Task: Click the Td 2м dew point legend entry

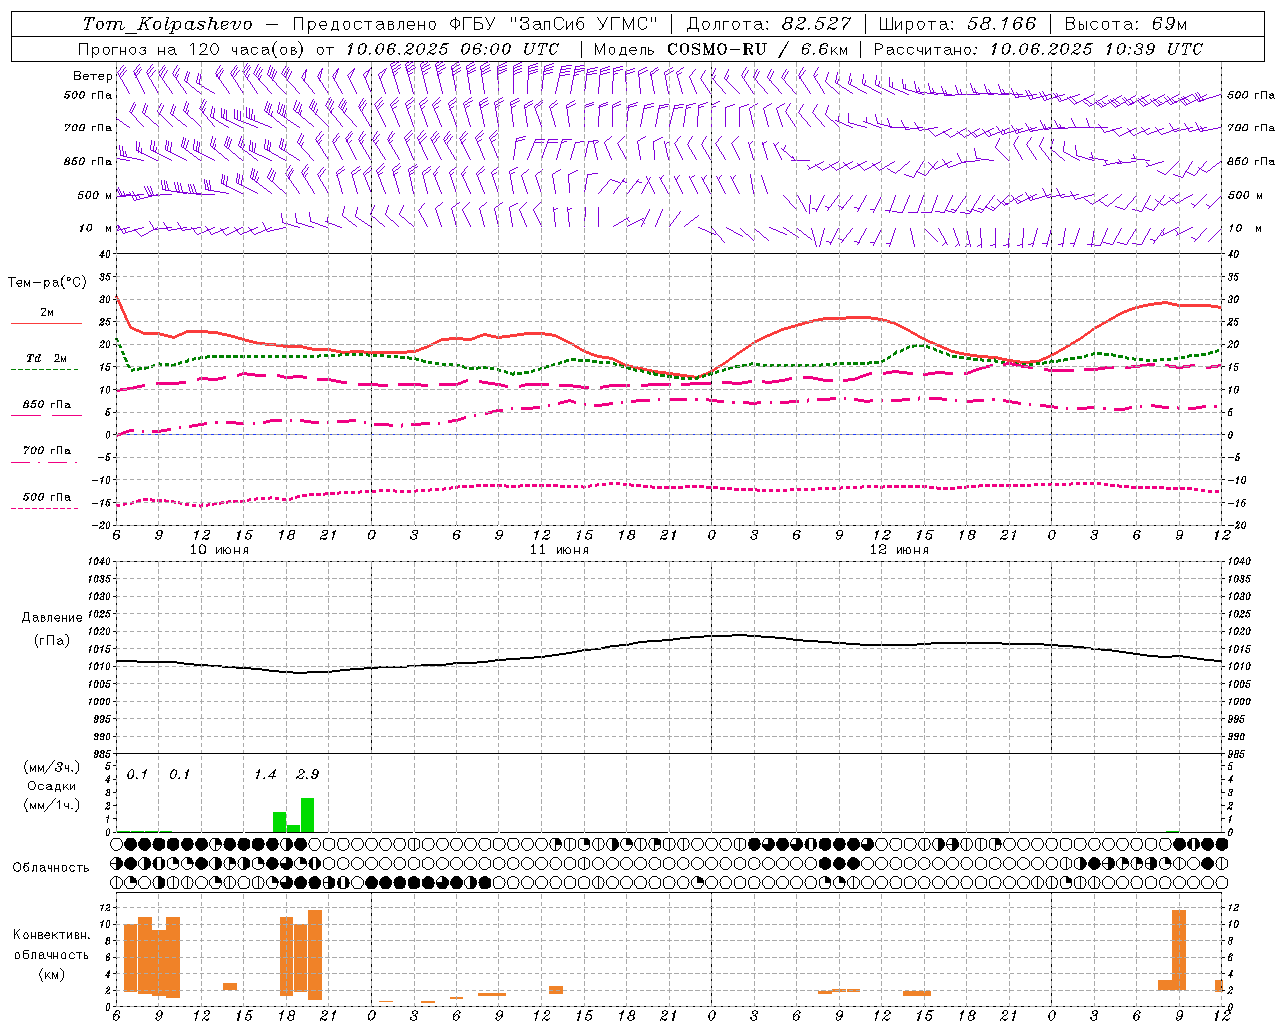Action: (x=47, y=358)
